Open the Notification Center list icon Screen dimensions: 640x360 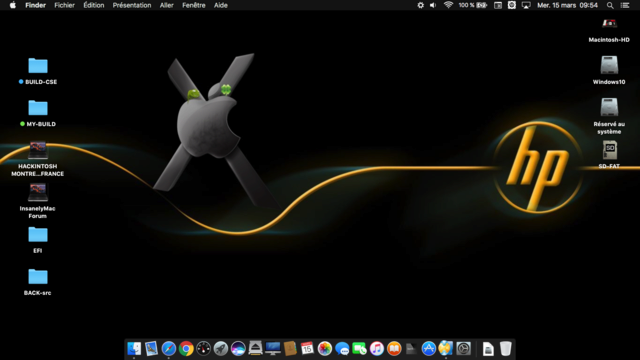625,5
